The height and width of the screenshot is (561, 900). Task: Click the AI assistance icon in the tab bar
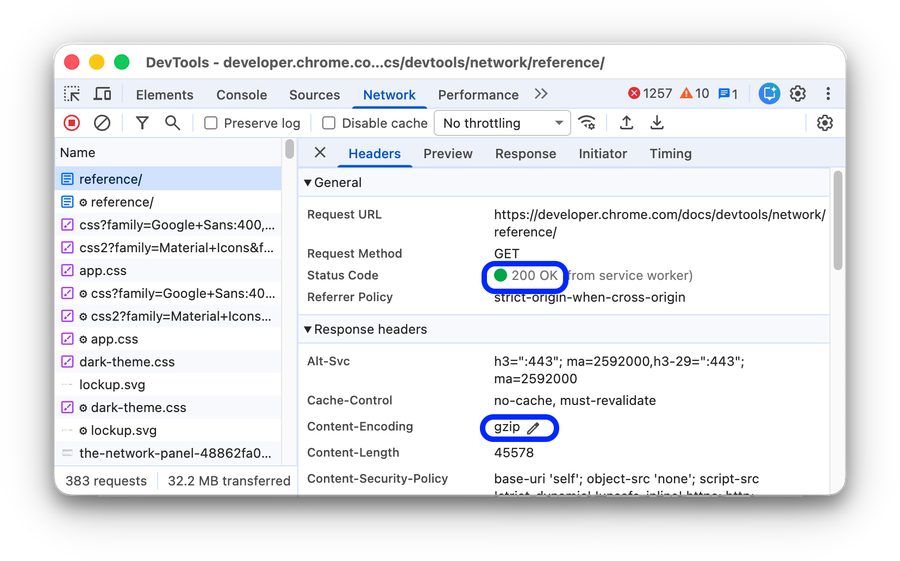pyautogui.click(x=769, y=94)
